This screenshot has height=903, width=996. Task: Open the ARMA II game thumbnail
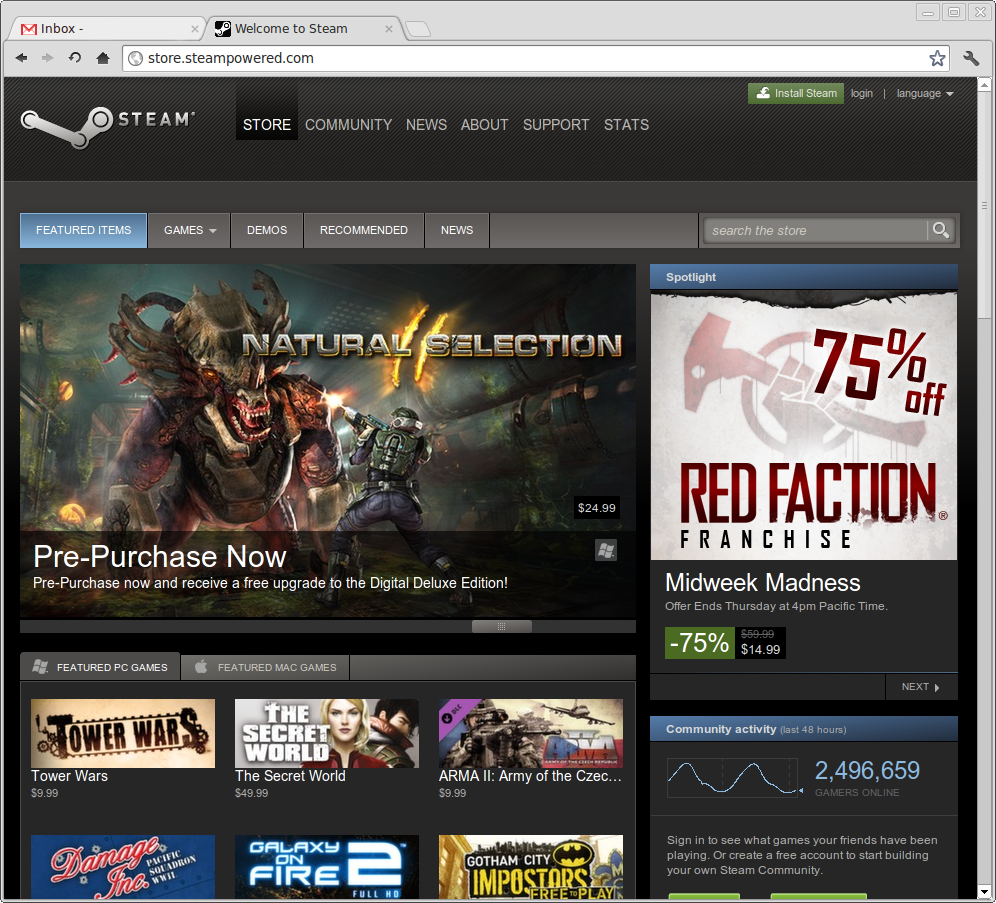(531, 733)
